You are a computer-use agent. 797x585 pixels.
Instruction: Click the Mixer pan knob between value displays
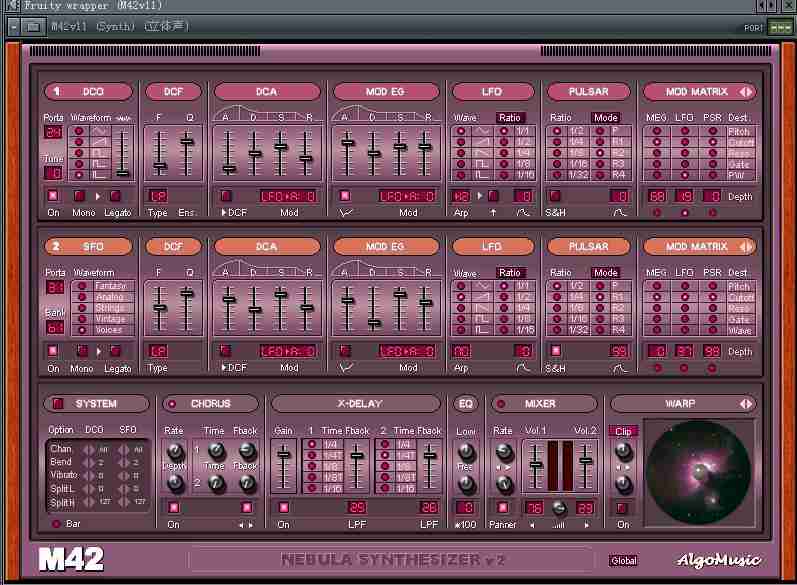pyautogui.click(x=559, y=507)
